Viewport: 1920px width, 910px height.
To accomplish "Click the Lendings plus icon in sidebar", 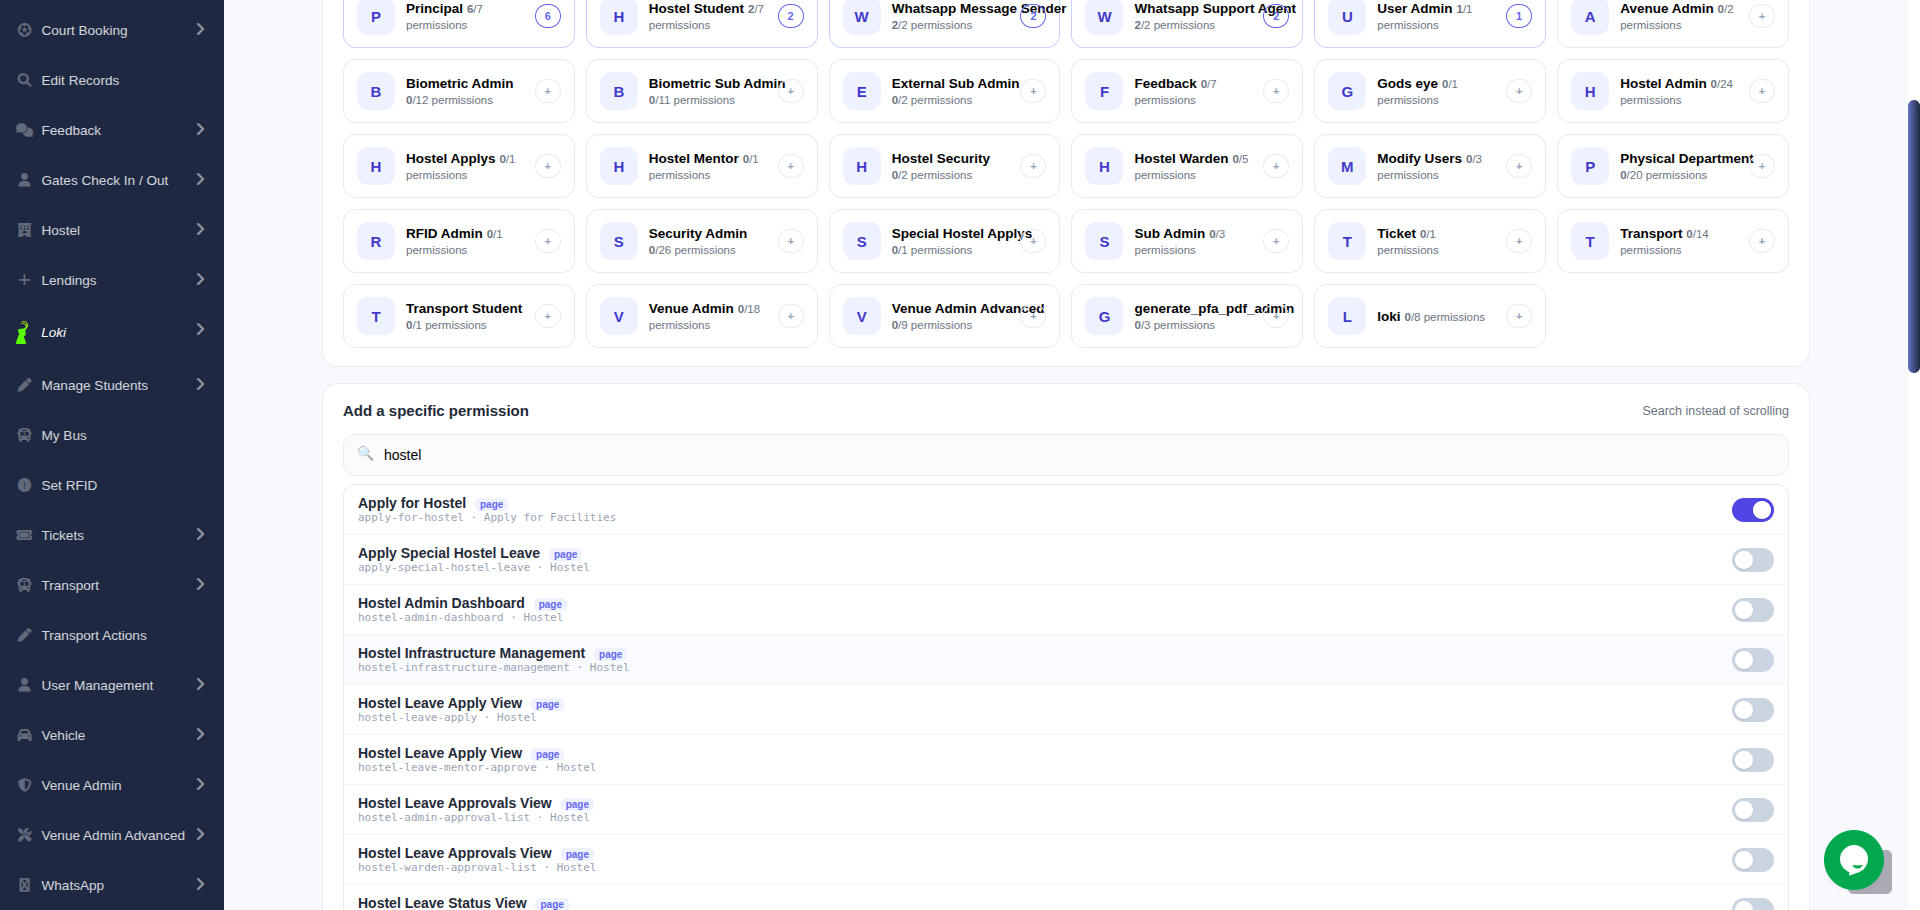I will pyautogui.click(x=25, y=280).
